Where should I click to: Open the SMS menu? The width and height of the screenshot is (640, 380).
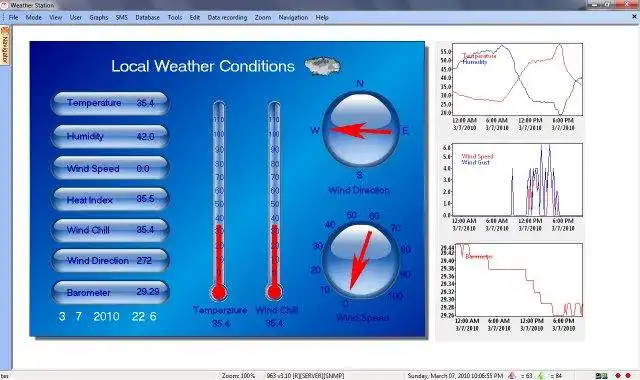pos(122,18)
